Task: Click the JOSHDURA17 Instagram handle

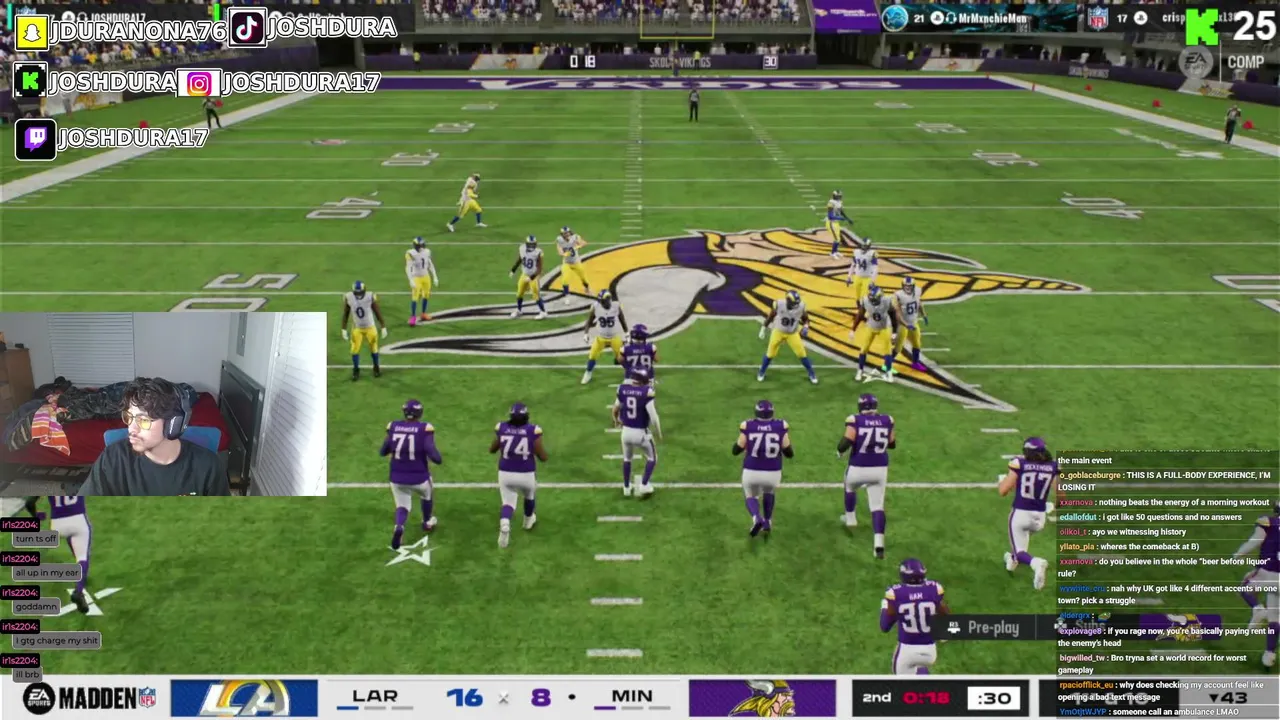Action: tap(300, 83)
